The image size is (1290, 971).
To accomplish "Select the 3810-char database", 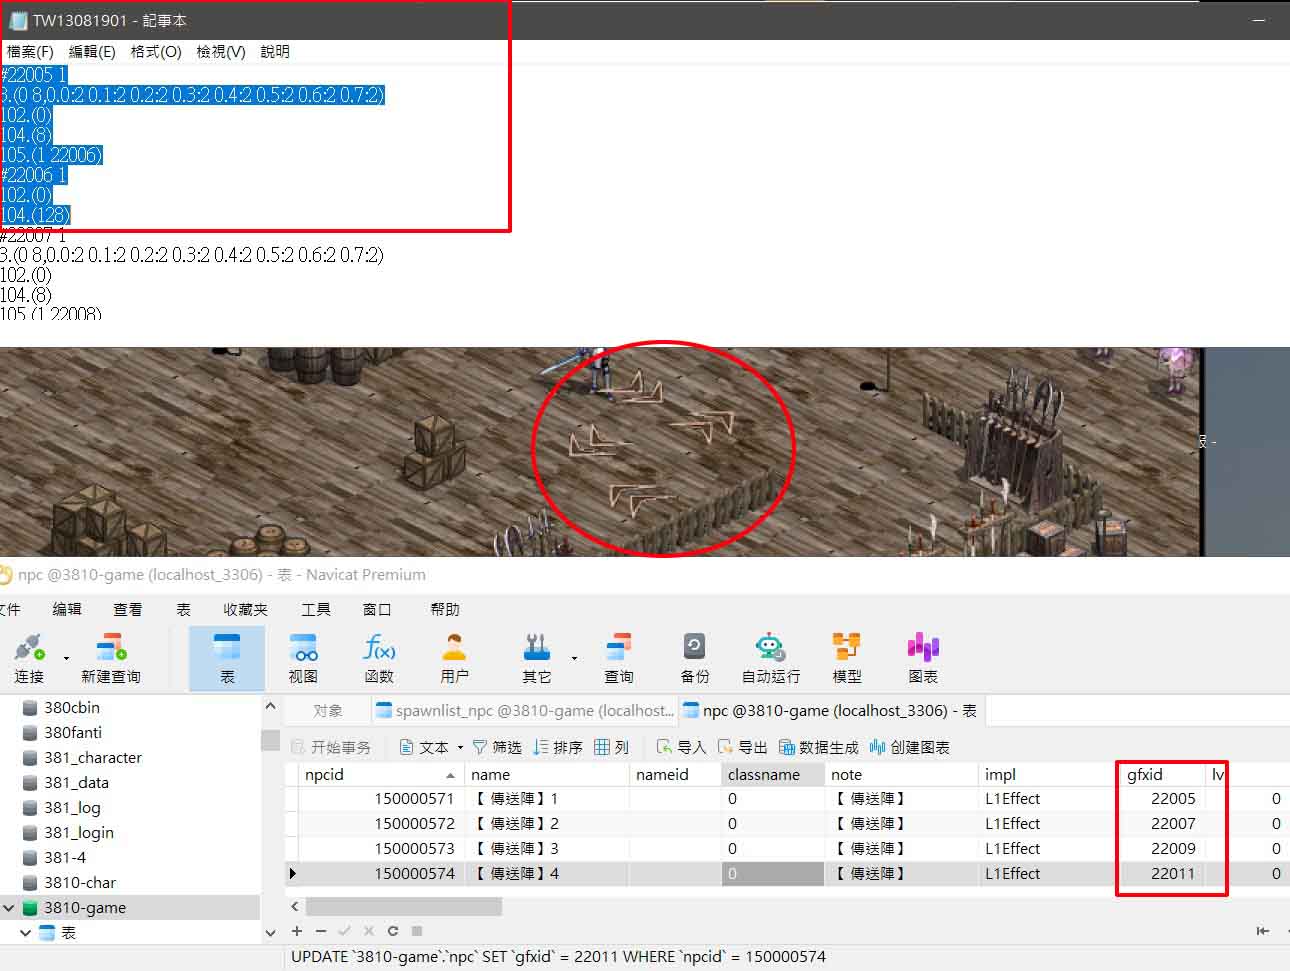I will click(x=80, y=882).
